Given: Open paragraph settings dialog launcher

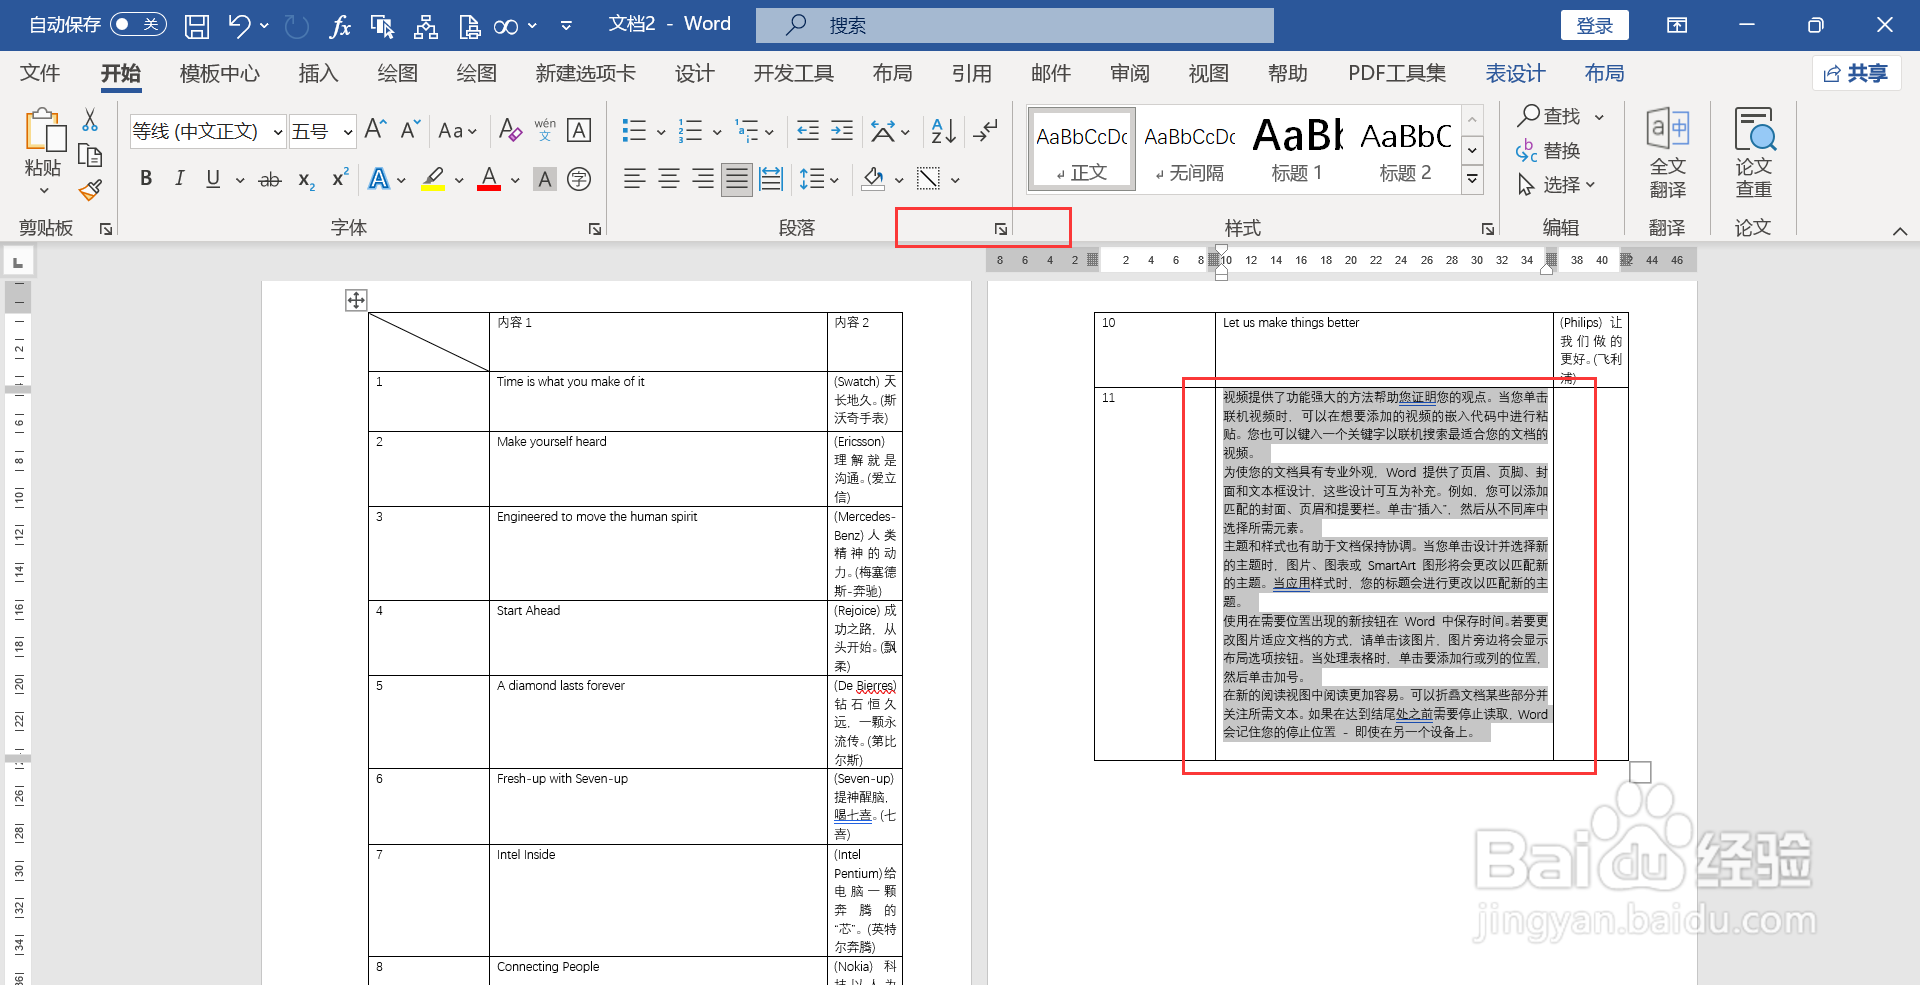Looking at the screenshot, I should tap(1001, 229).
